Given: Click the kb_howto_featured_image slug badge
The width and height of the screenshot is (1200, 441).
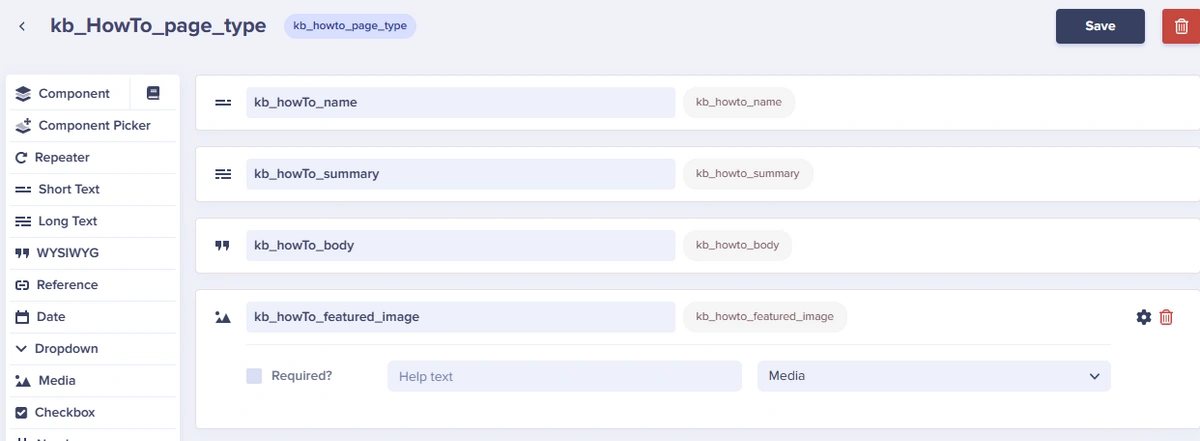Looking at the screenshot, I should (765, 317).
